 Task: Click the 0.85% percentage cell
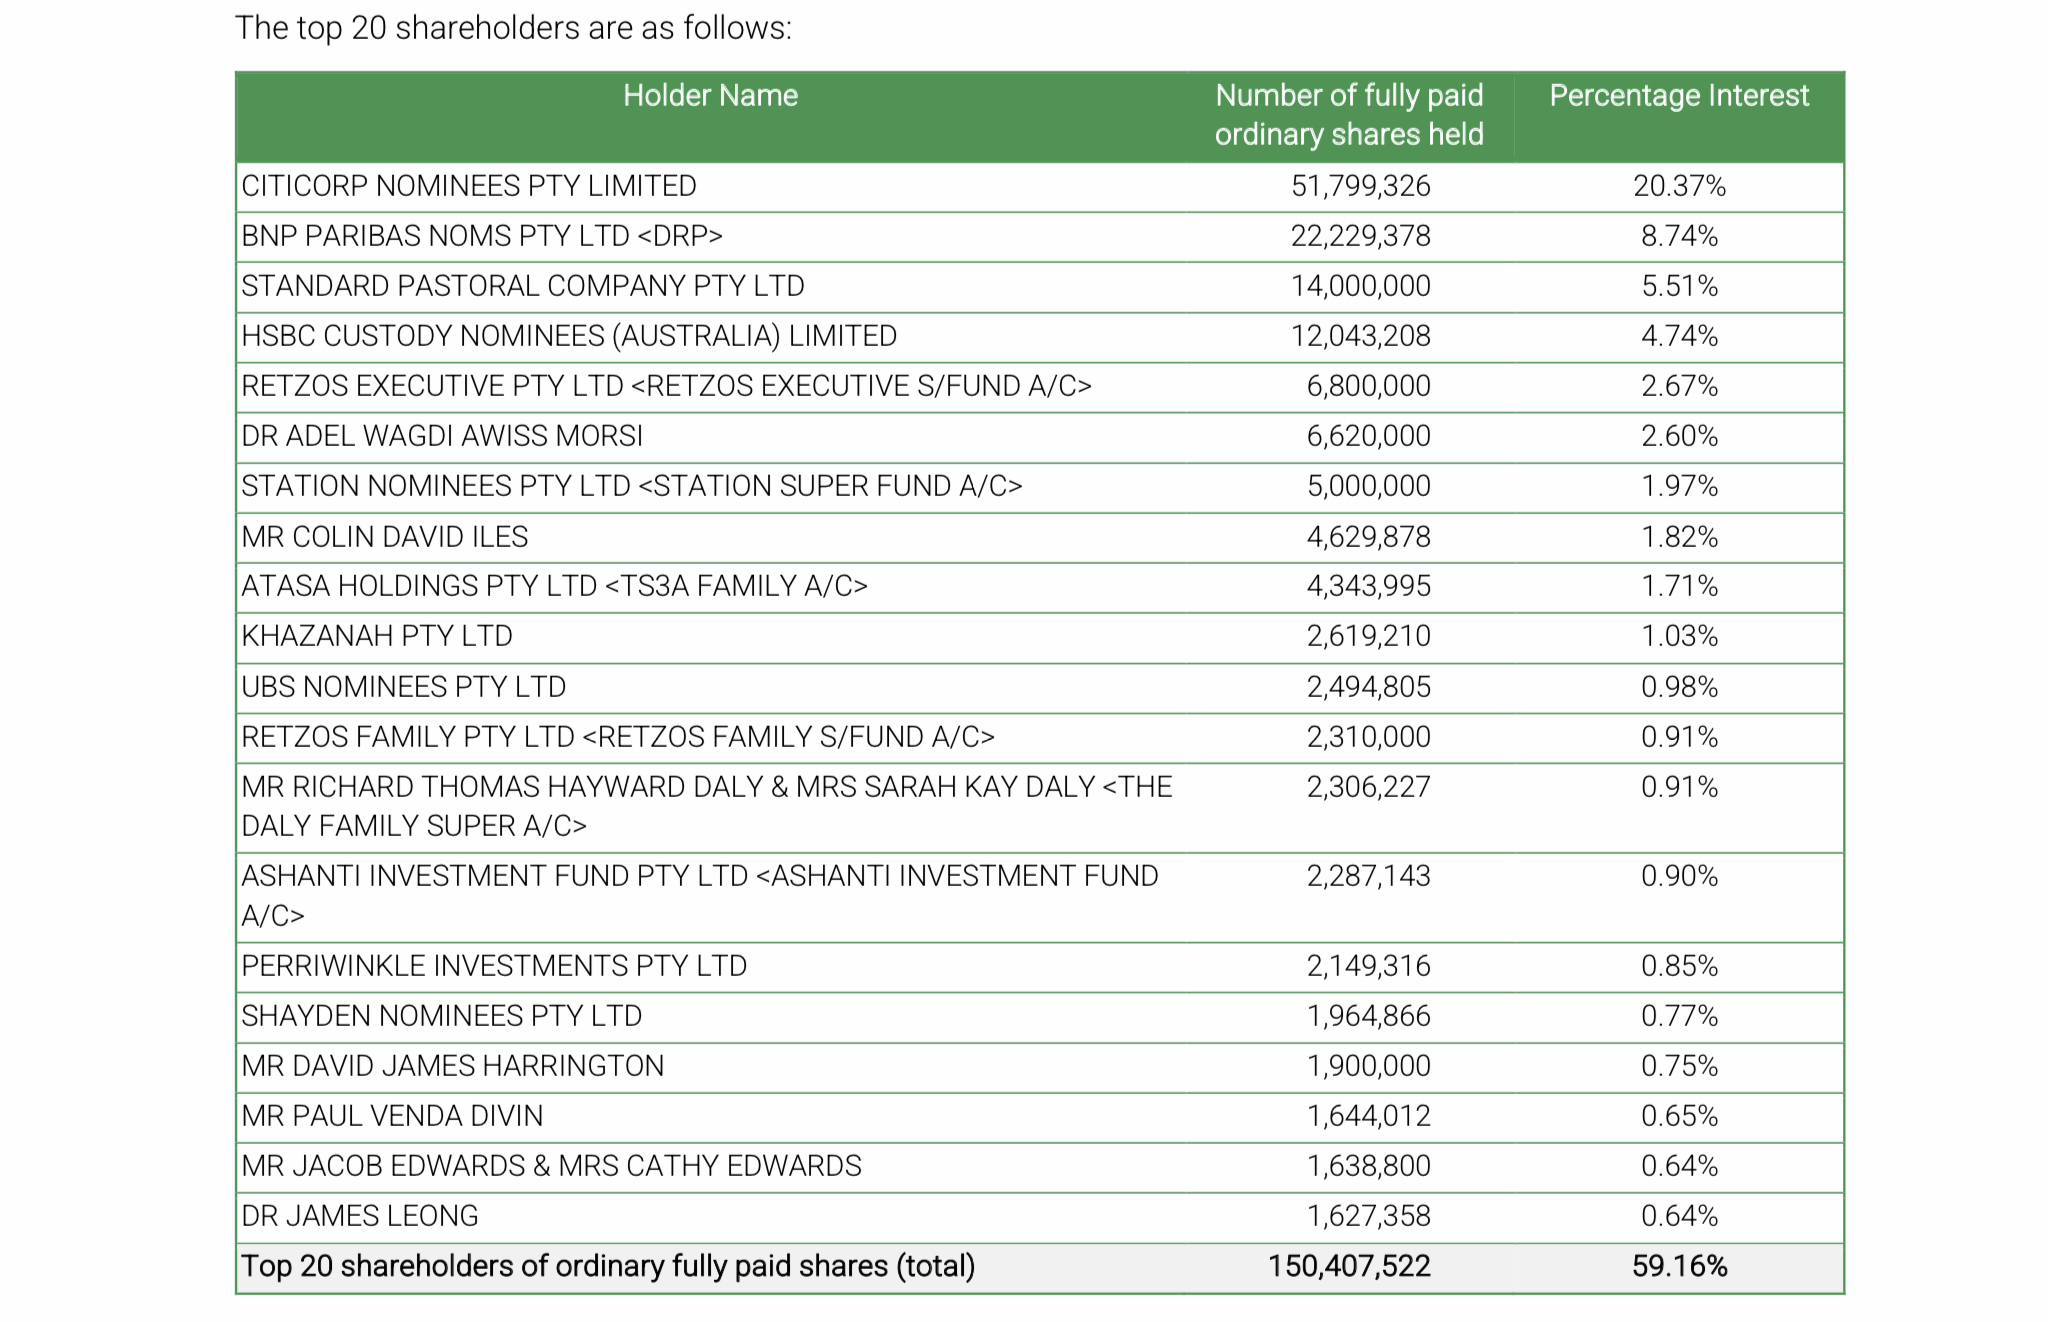(1679, 966)
